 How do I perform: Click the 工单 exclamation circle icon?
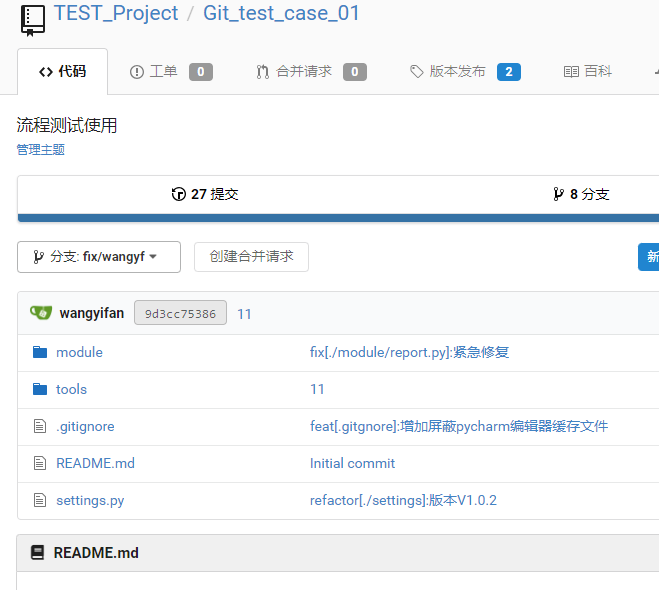pos(137,72)
